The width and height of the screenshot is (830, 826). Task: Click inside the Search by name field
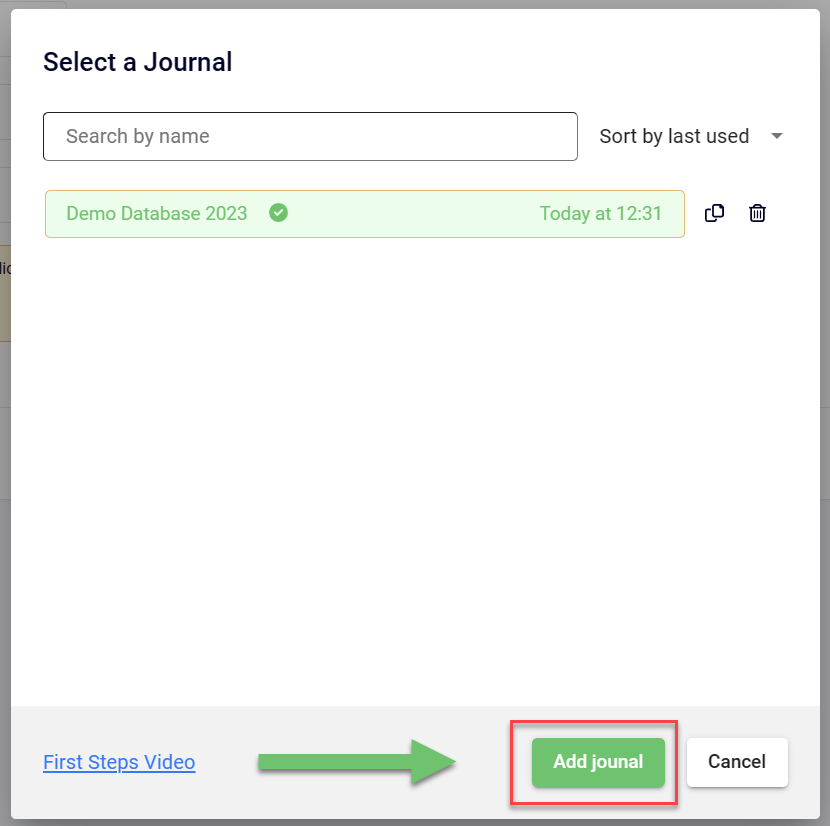(x=310, y=136)
